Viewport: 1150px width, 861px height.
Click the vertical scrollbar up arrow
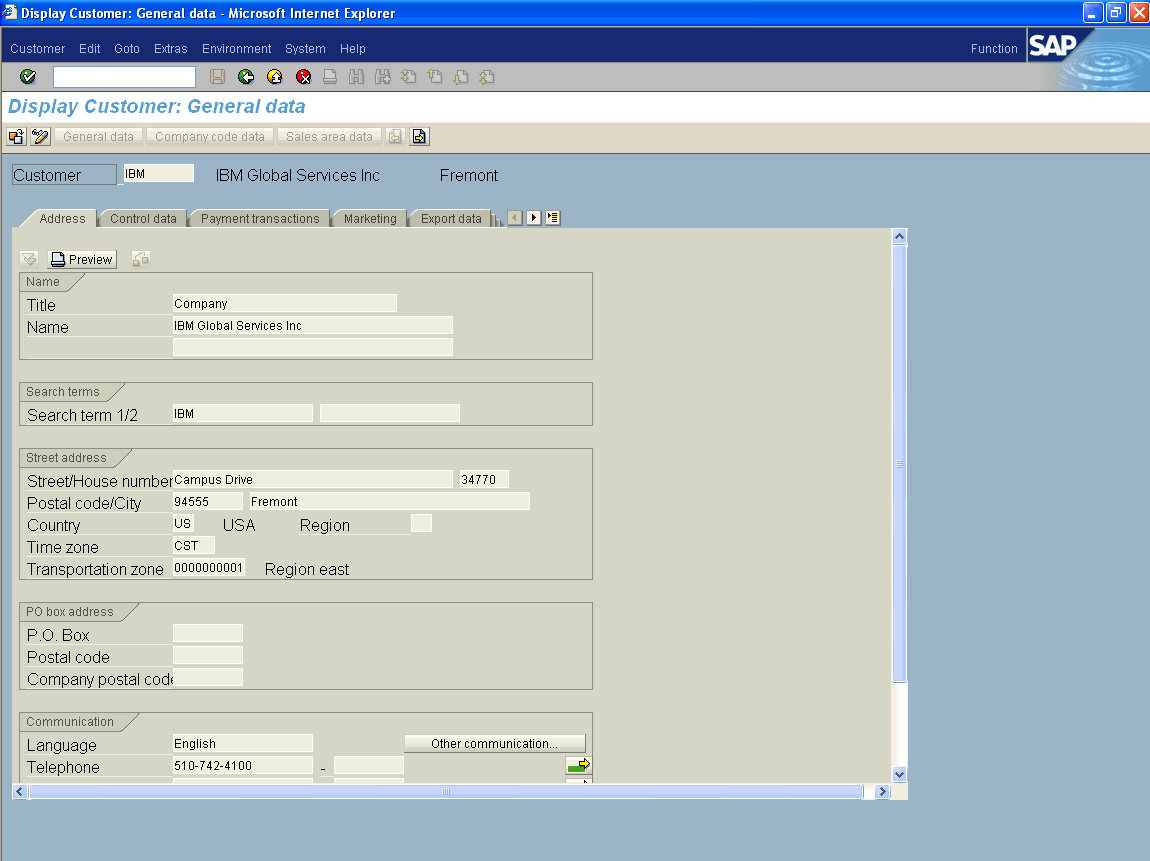click(x=900, y=236)
